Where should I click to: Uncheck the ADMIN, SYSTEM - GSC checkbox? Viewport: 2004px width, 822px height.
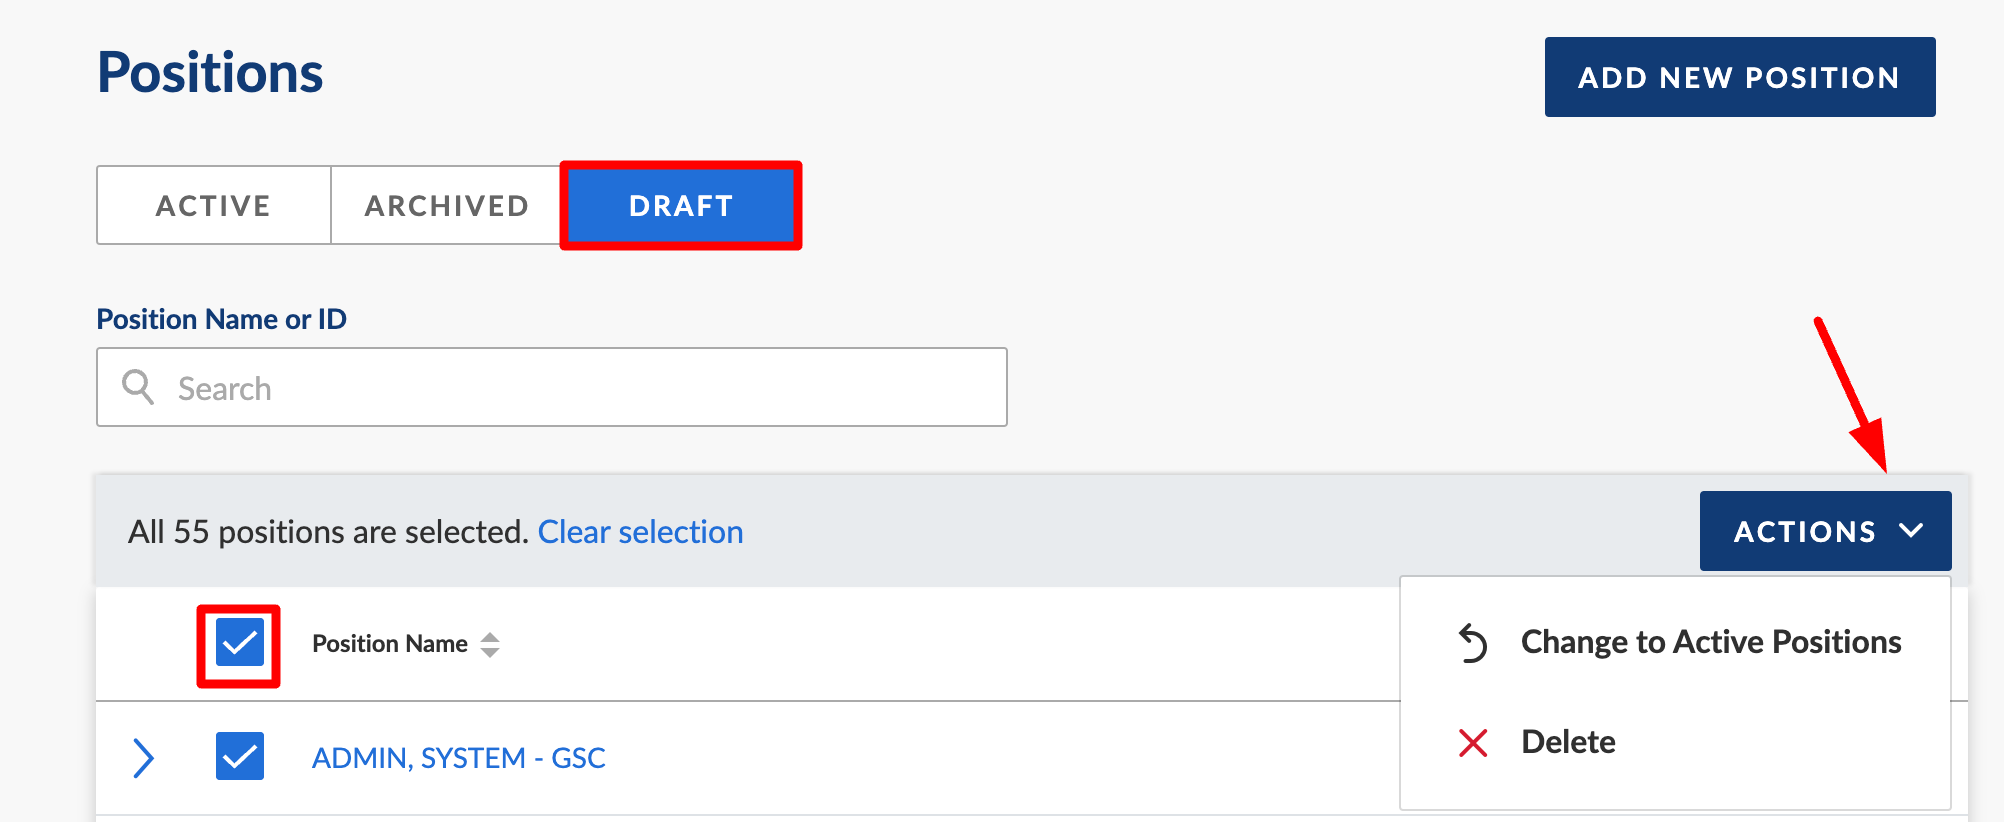tap(240, 756)
